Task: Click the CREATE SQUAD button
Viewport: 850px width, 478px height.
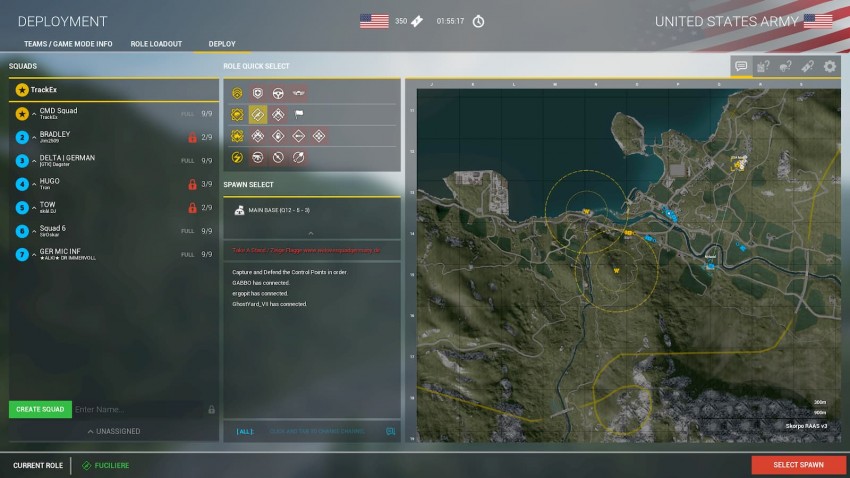Action: coord(40,409)
